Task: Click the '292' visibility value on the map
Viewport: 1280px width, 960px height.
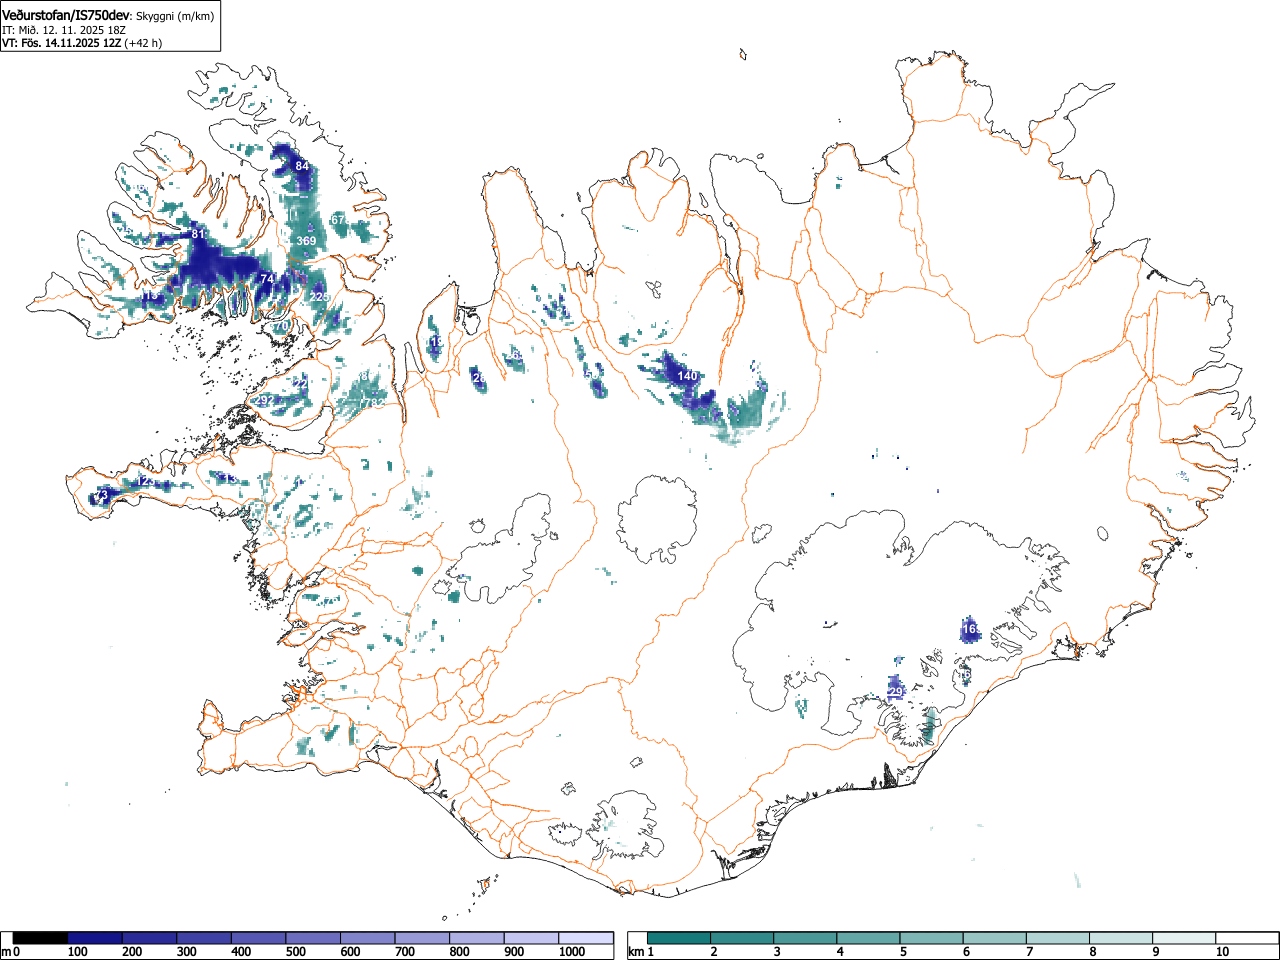Action: [x=264, y=400]
